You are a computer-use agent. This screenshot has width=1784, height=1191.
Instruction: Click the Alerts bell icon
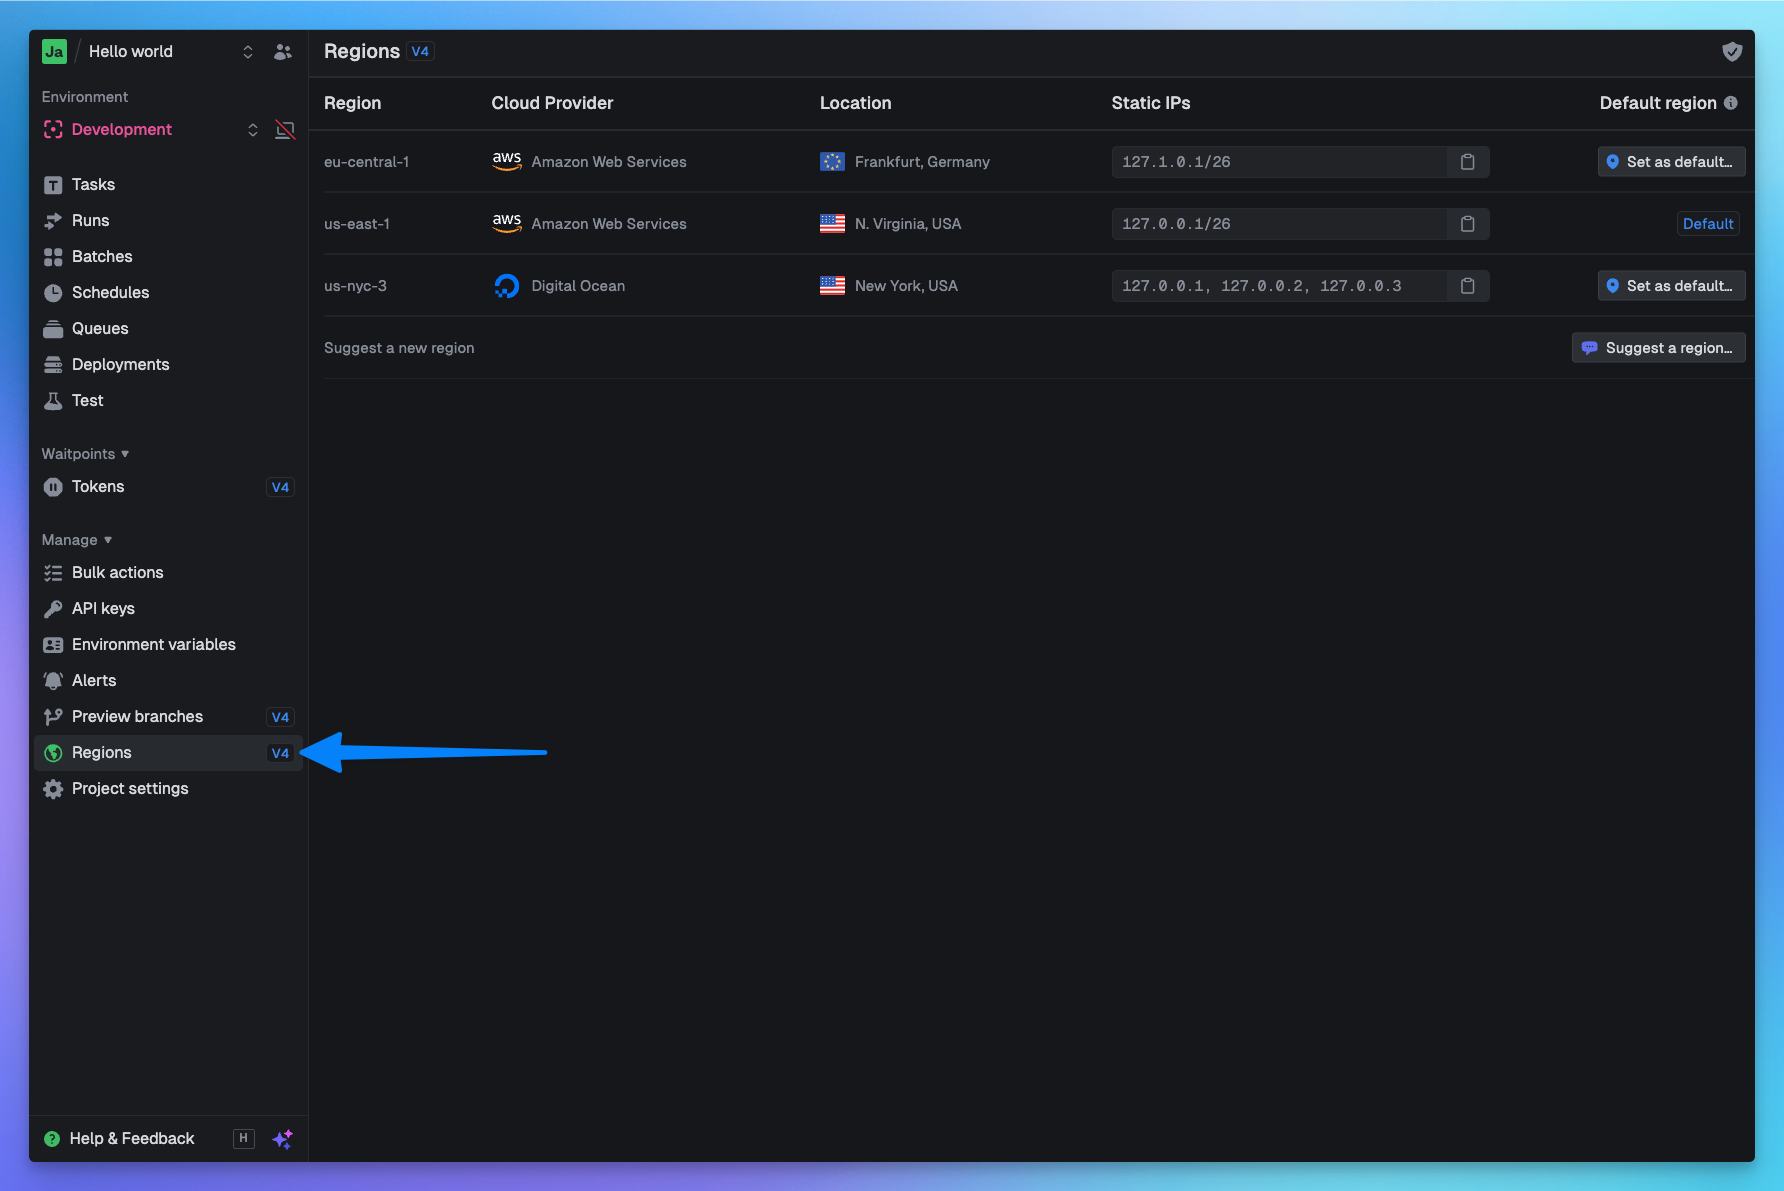(53, 681)
